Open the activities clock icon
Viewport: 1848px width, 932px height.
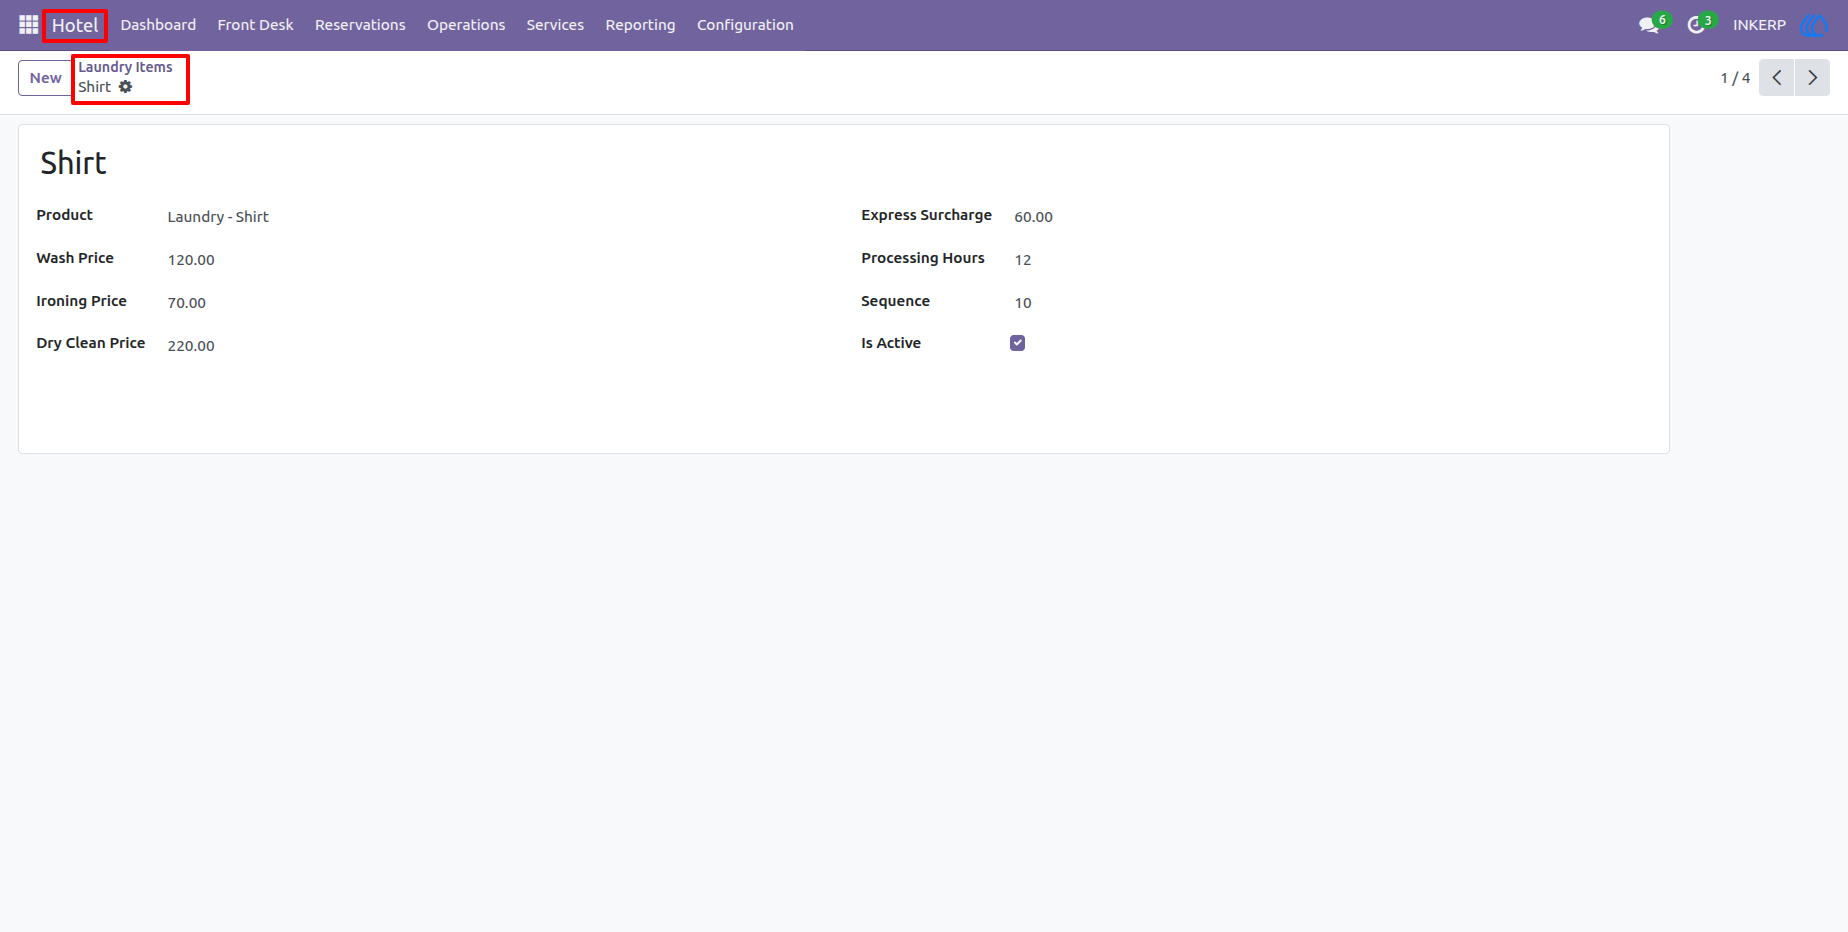pyautogui.click(x=1696, y=25)
